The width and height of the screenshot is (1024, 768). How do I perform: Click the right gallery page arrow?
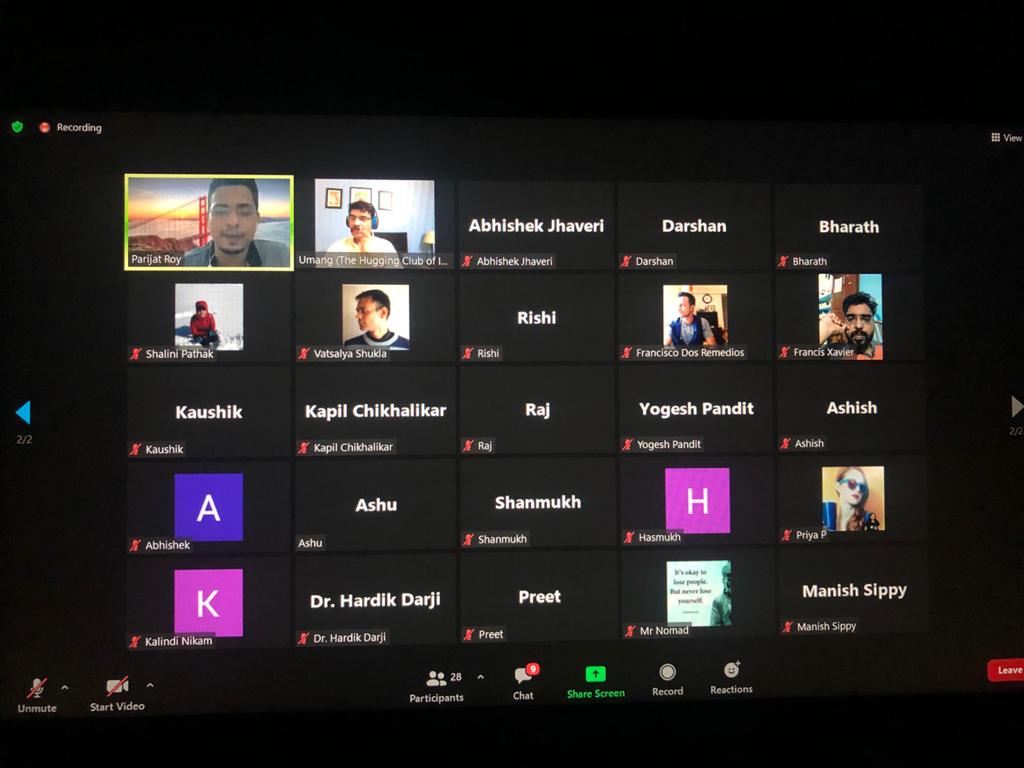(x=1017, y=406)
